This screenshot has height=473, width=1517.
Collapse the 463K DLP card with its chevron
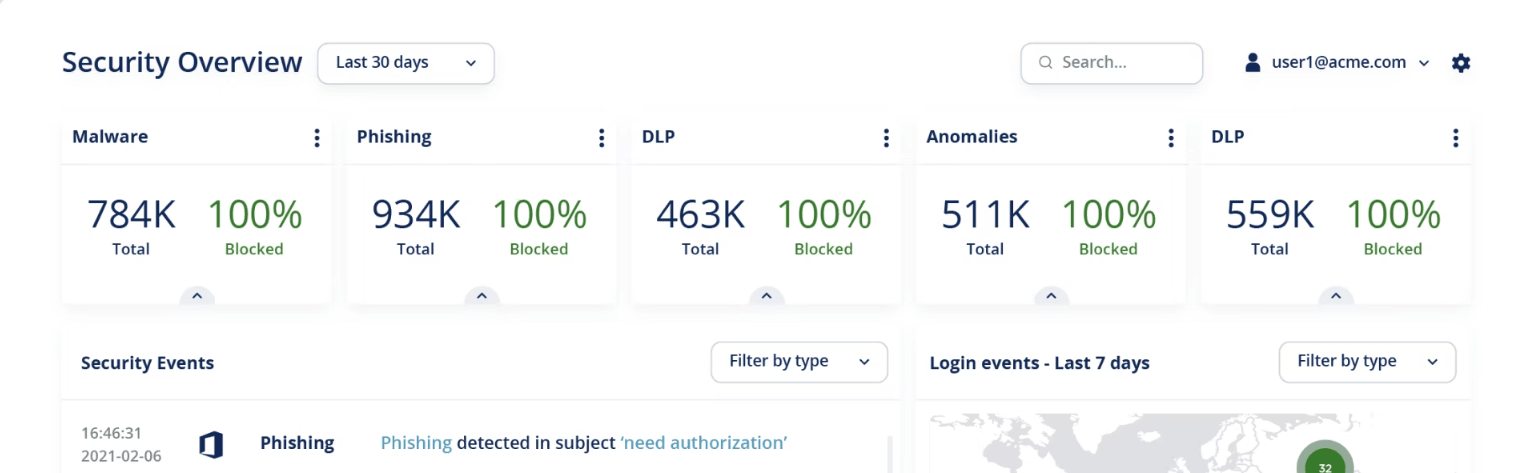[x=766, y=296]
